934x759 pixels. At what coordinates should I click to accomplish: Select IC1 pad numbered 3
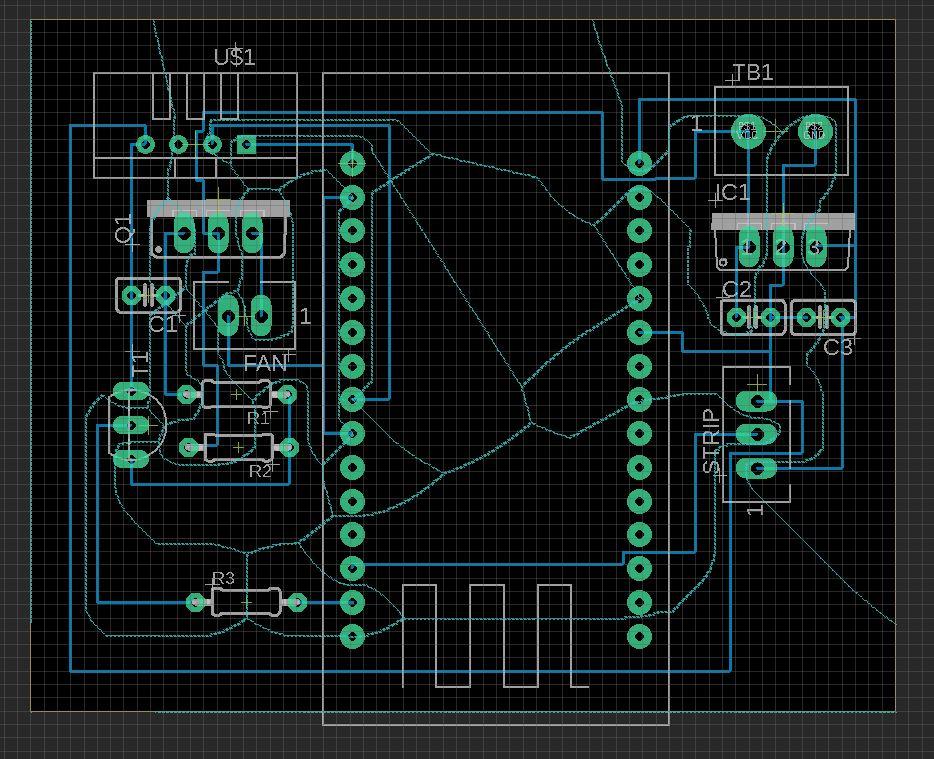(x=816, y=247)
